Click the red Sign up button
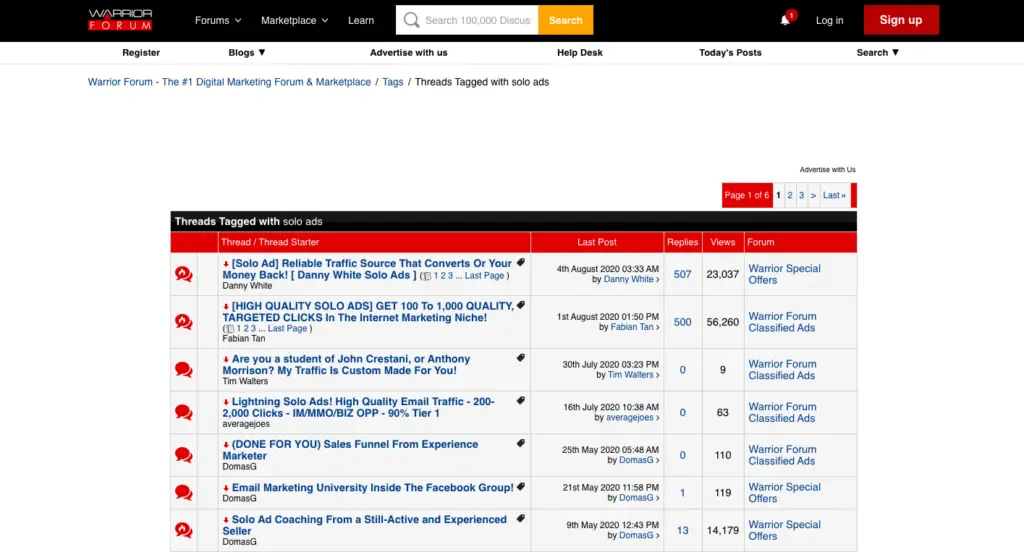Image resolution: width=1024 pixels, height=552 pixels. pyautogui.click(x=901, y=20)
